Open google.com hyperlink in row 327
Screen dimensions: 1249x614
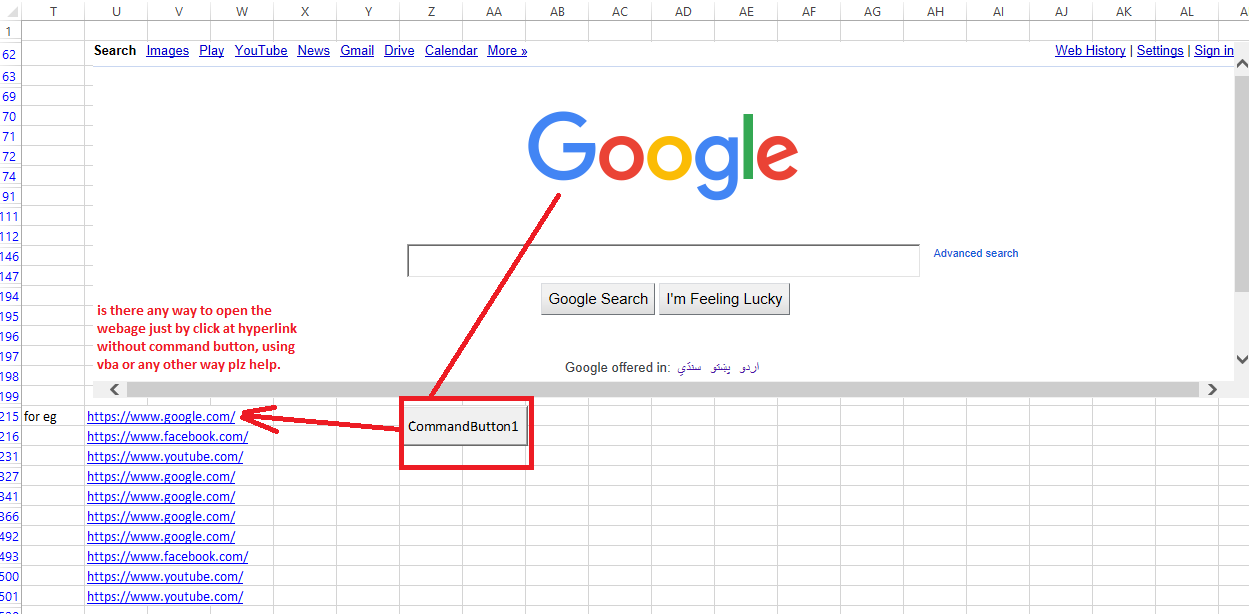click(x=161, y=477)
